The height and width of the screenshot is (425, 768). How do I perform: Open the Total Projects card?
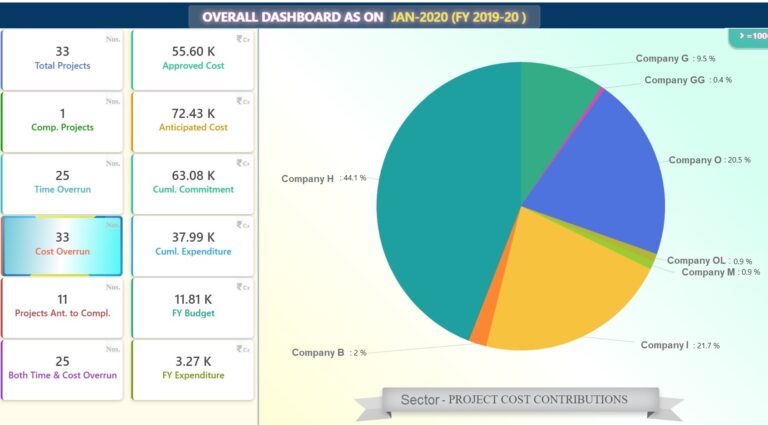tap(62, 60)
